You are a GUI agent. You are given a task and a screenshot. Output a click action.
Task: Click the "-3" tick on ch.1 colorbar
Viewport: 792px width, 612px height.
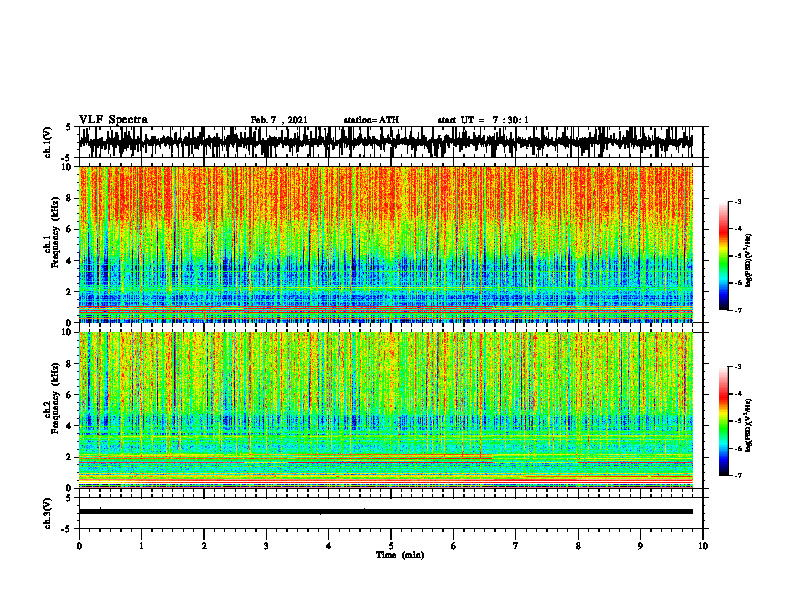[x=738, y=201]
